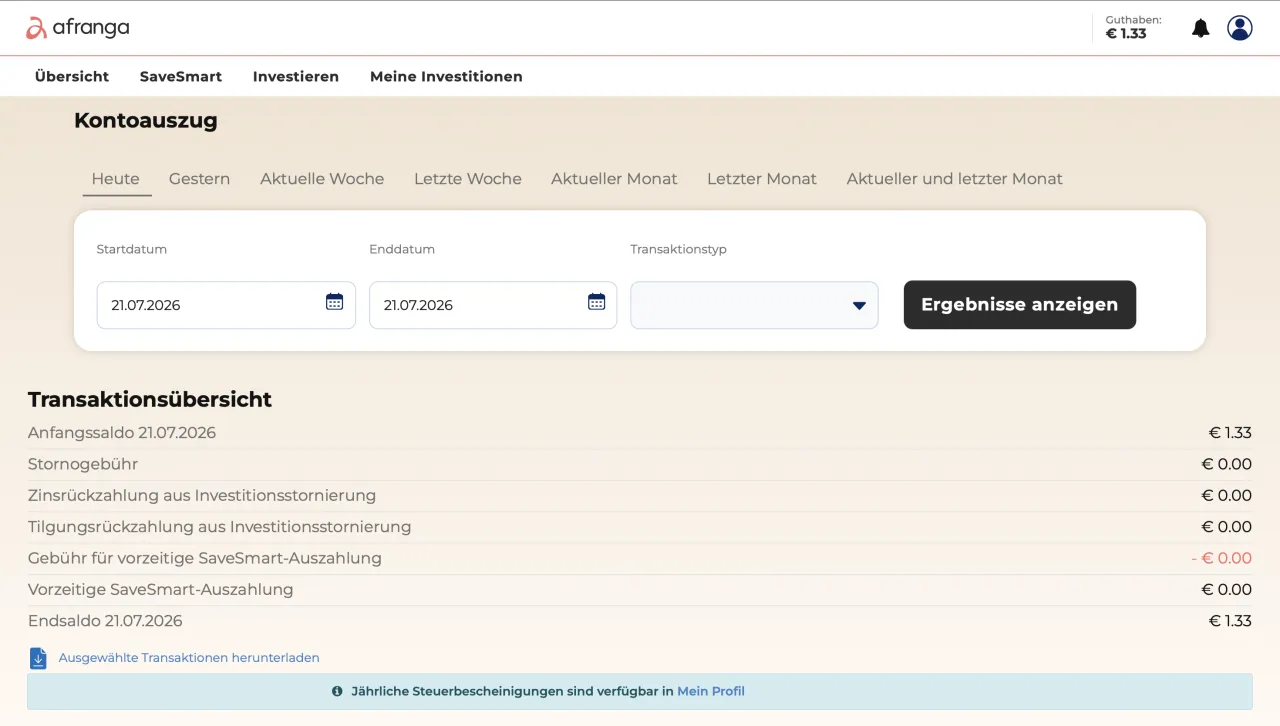Switch to Aktuelle Woche tab
The image size is (1280, 726).
point(322,179)
